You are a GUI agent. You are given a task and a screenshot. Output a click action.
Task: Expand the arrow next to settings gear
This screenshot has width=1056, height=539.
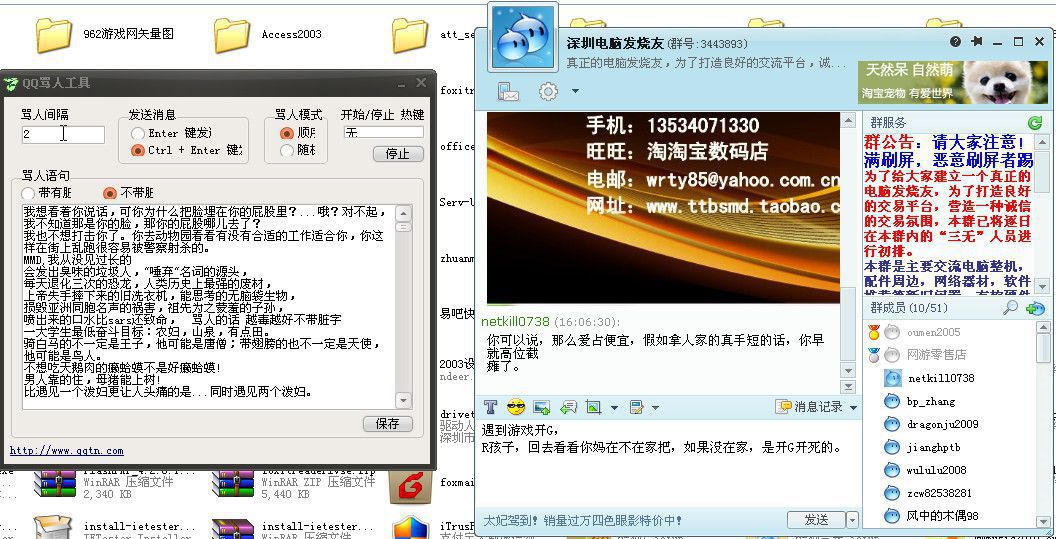(x=574, y=91)
